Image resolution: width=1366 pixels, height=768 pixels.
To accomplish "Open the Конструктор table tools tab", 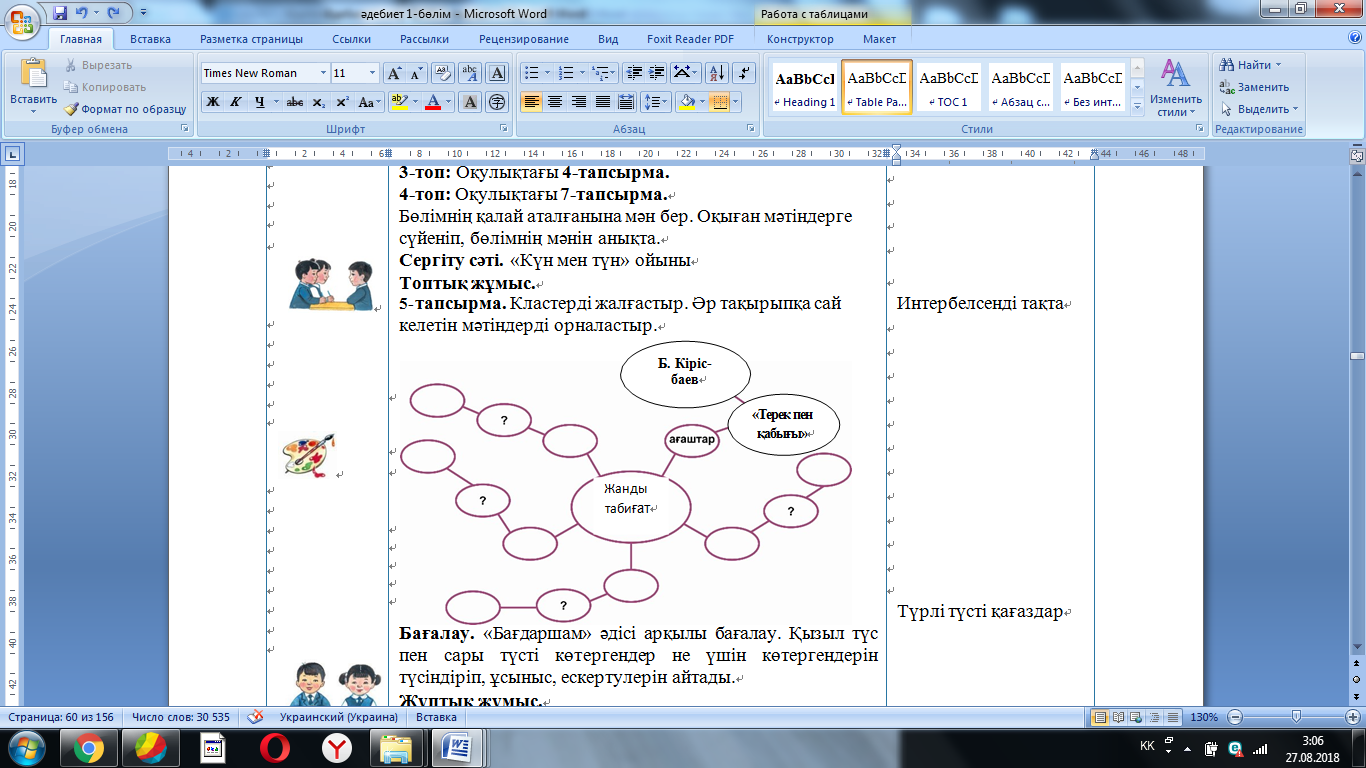I will [x=800, y=39].
